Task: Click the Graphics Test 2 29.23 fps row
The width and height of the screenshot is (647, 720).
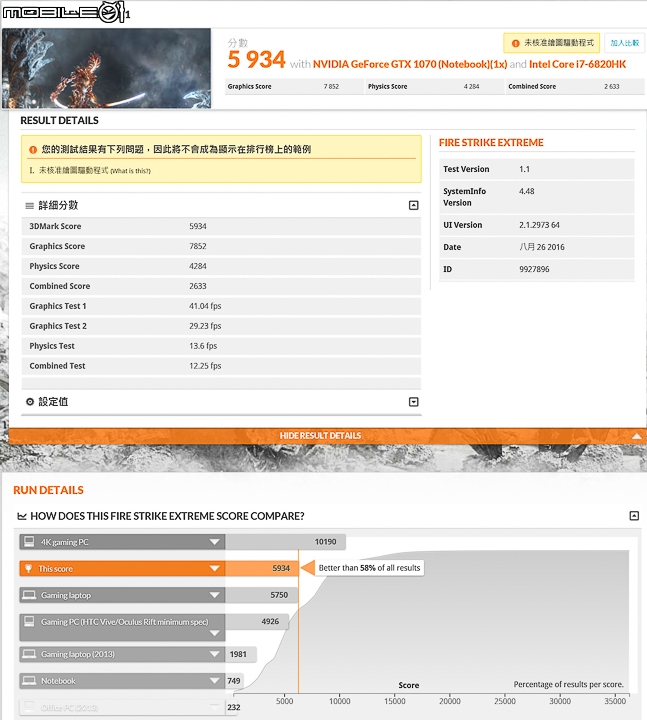Action: click(221, 326)
